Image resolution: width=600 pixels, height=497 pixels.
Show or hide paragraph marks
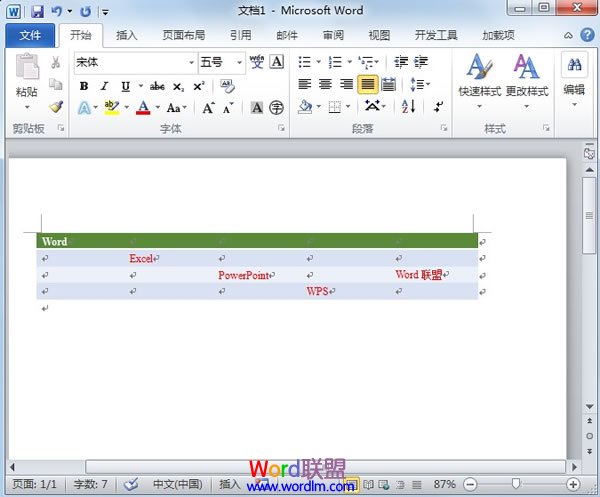439,106
